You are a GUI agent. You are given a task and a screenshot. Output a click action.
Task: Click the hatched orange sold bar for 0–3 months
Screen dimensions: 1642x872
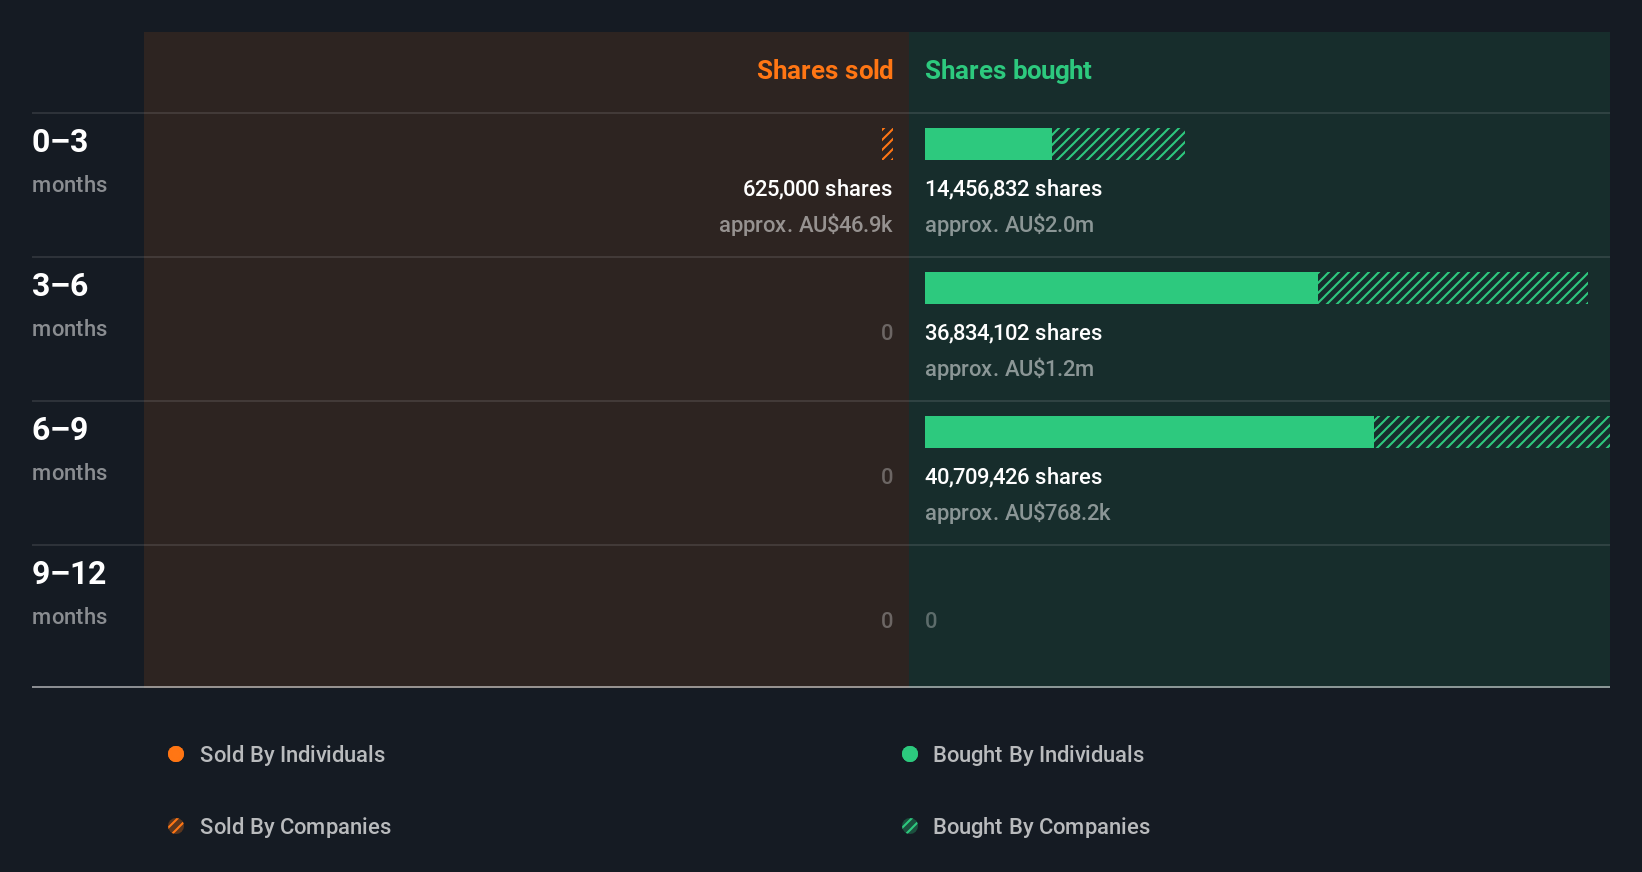click(x=887, y=144)
